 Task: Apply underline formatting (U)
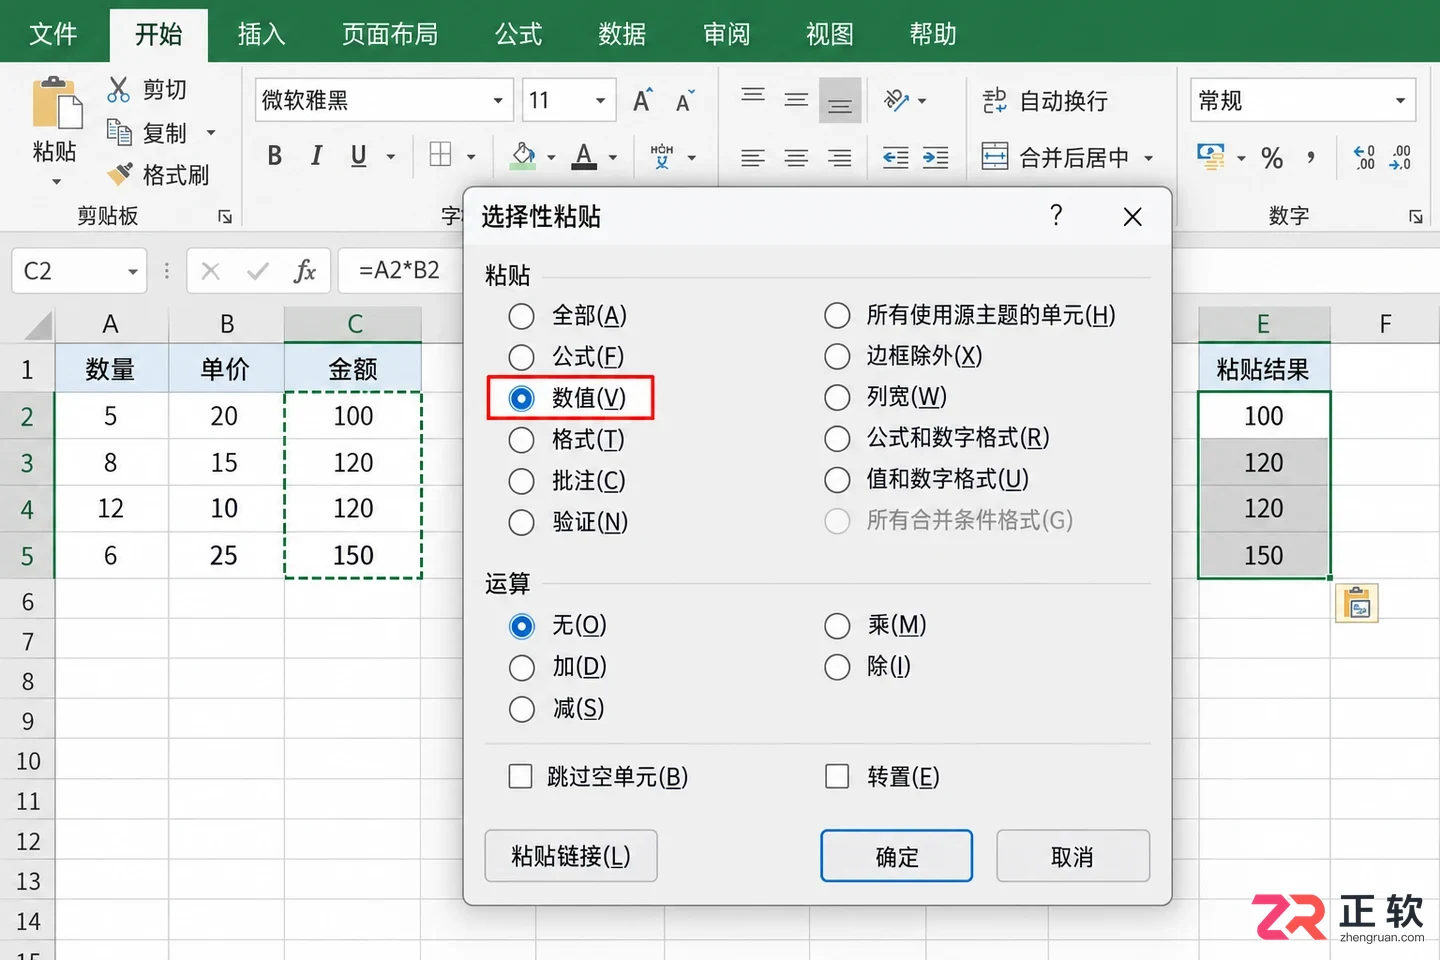point(358,156)
